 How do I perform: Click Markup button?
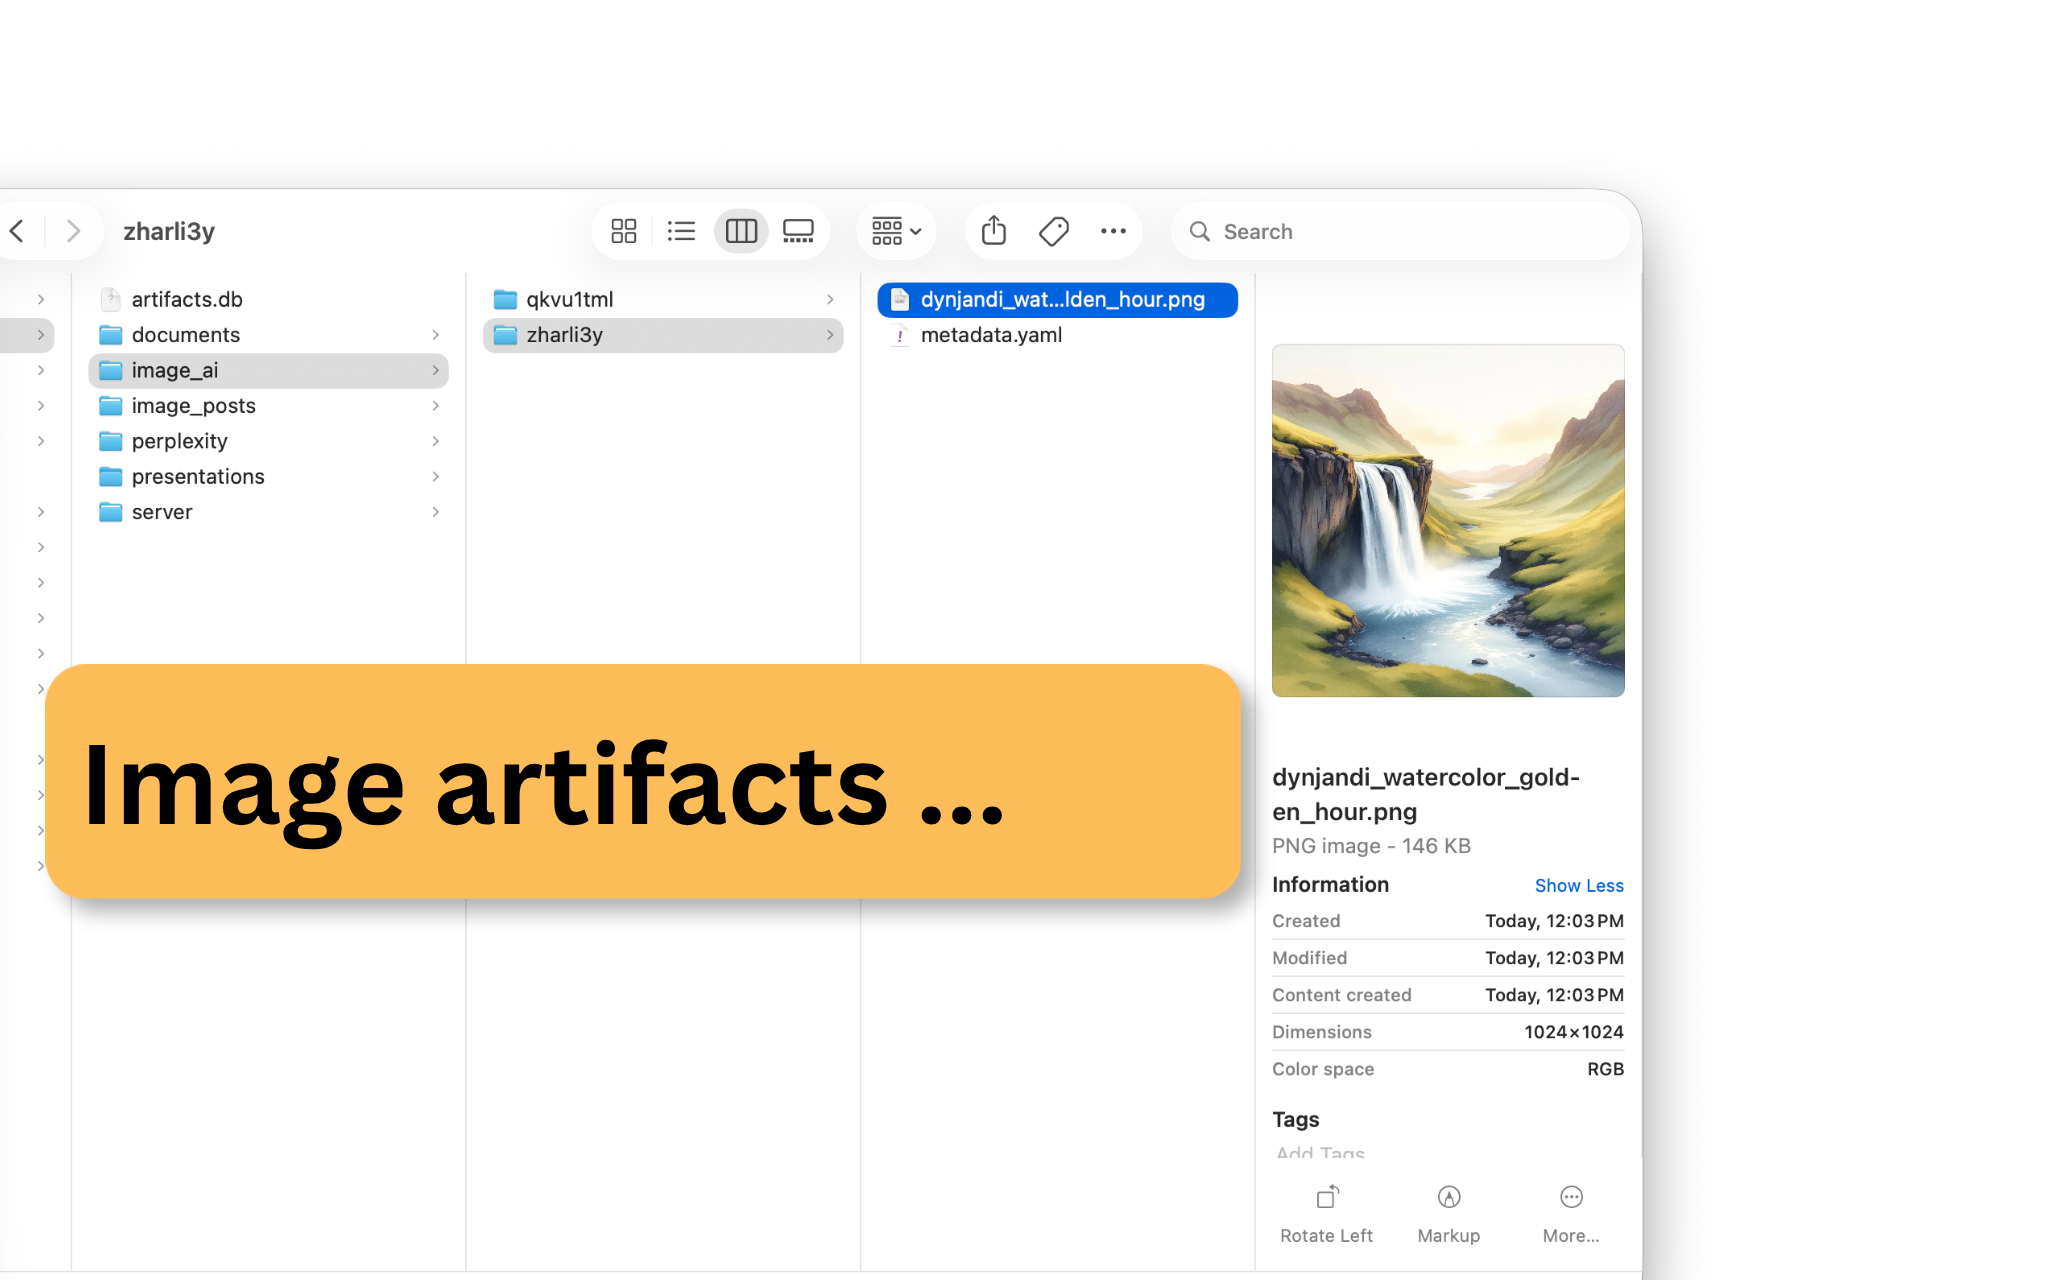click(1449, 1214)
